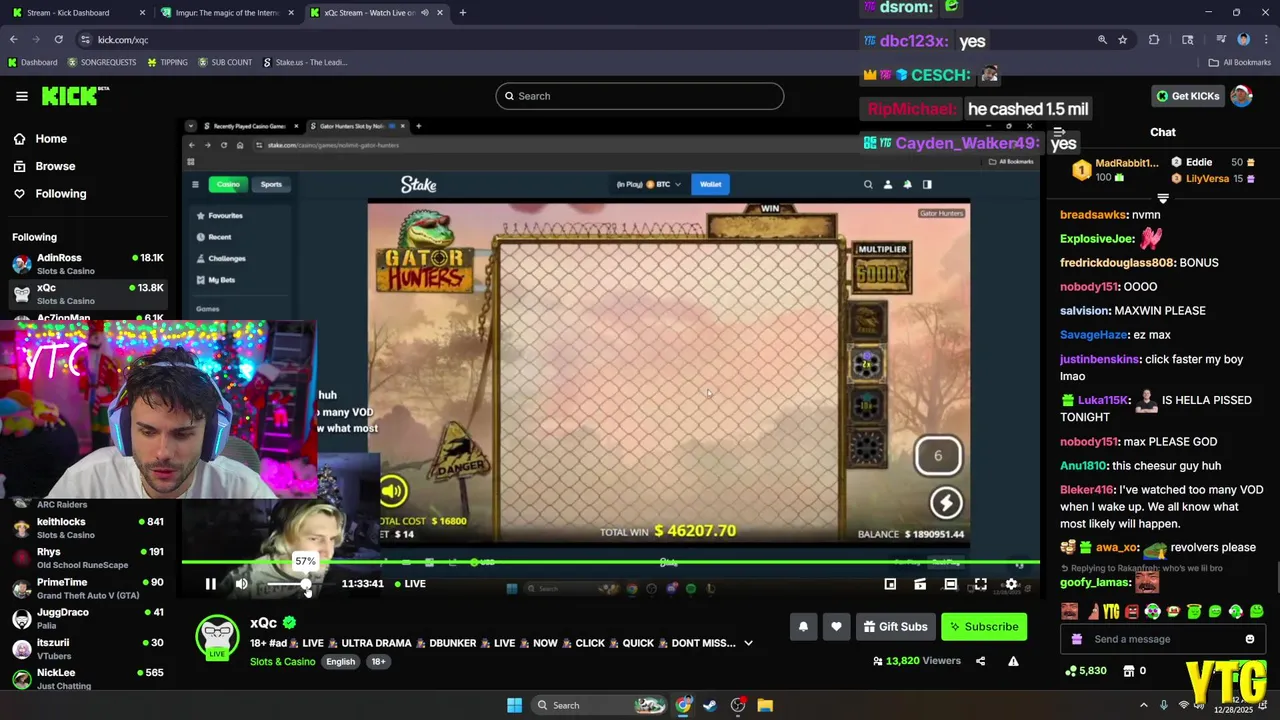Open the channel points 5,830 balance
The width and height of the screenshot is (1280, 720).
tap(1085, 671)
